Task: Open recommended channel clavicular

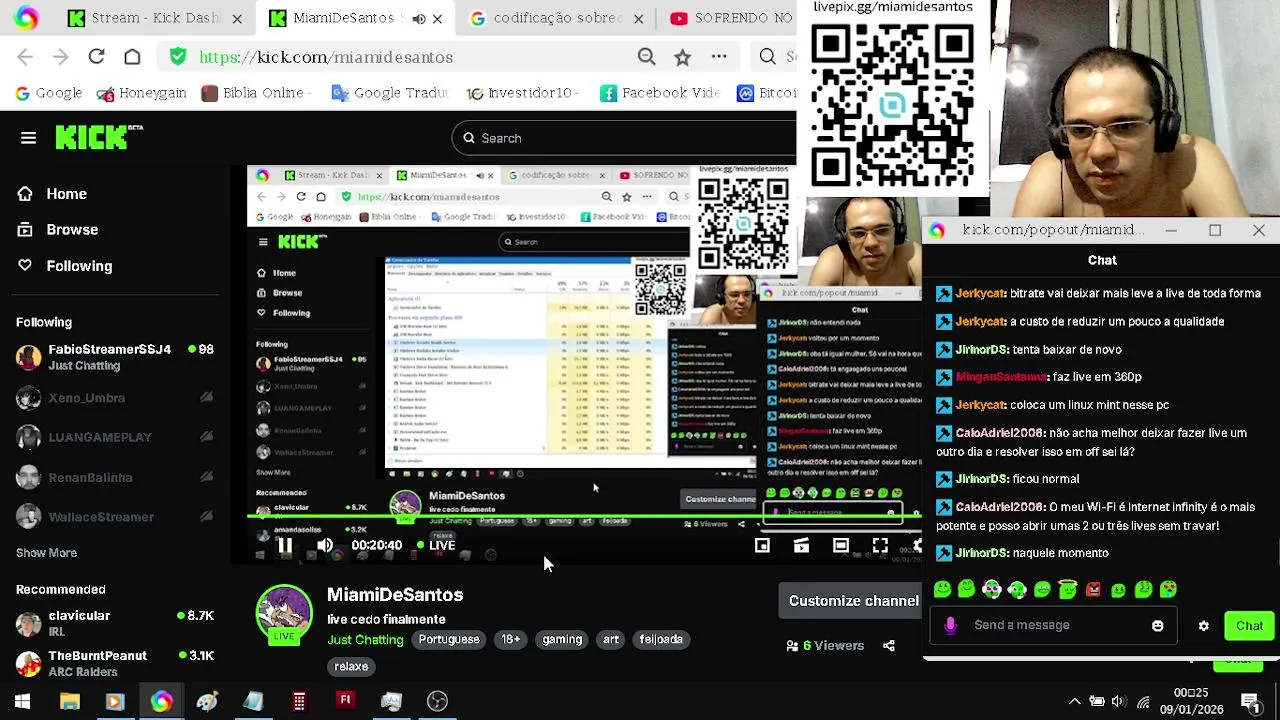Action: [x=115, y=623]
